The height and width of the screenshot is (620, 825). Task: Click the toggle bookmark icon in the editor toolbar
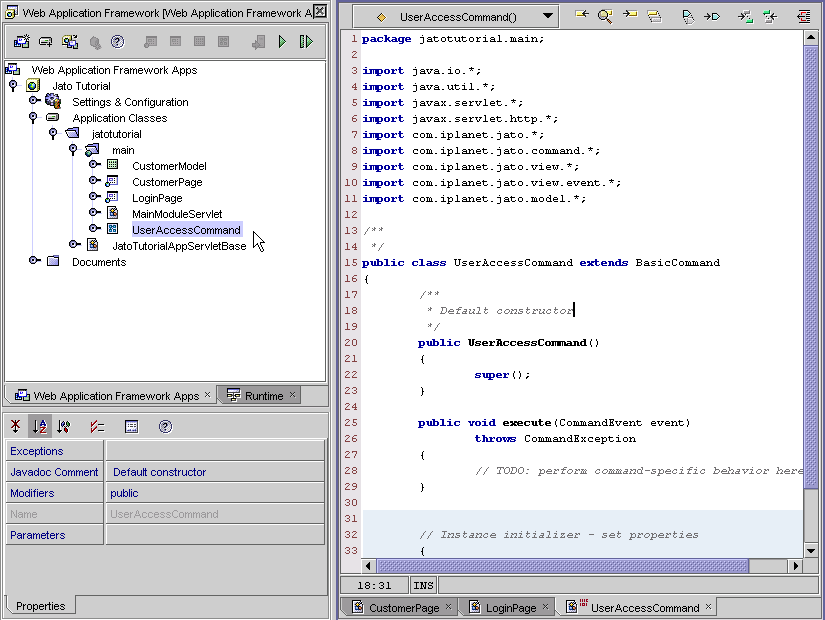tap(688, 17)
